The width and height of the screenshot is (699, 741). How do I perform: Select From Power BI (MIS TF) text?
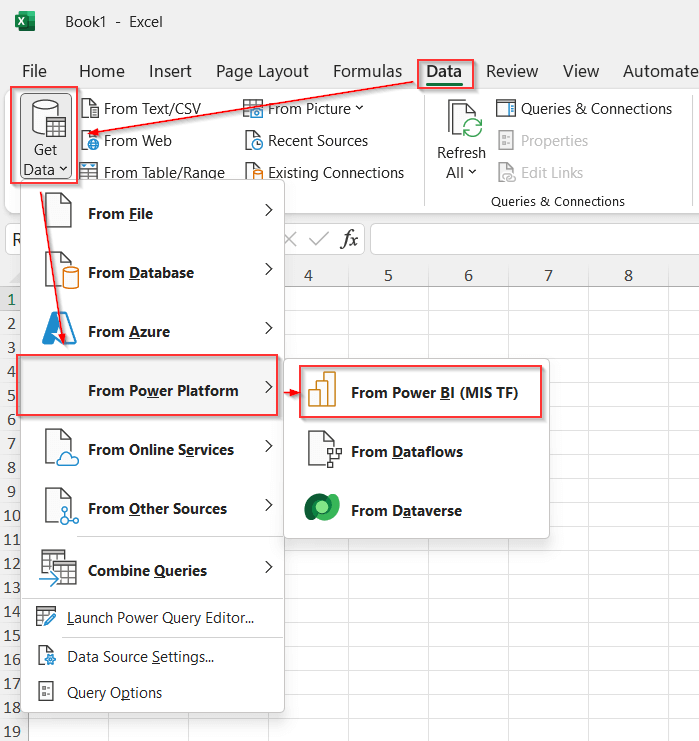435,393
